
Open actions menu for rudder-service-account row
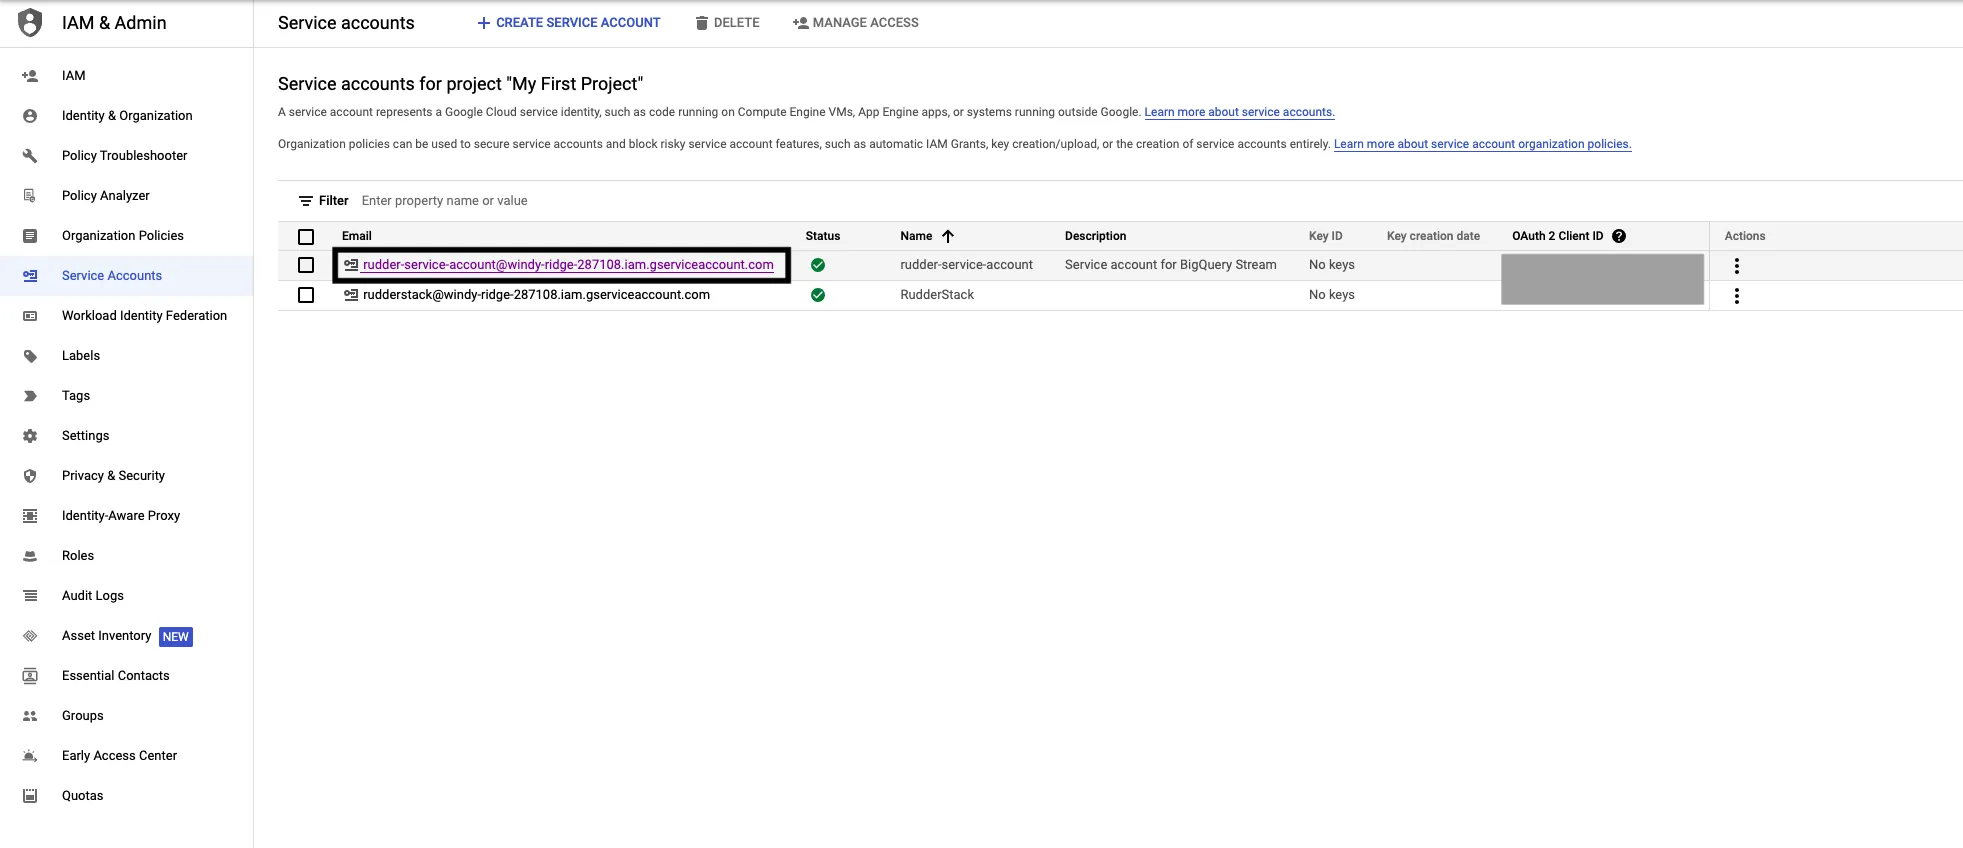(x=1737, y=266)
